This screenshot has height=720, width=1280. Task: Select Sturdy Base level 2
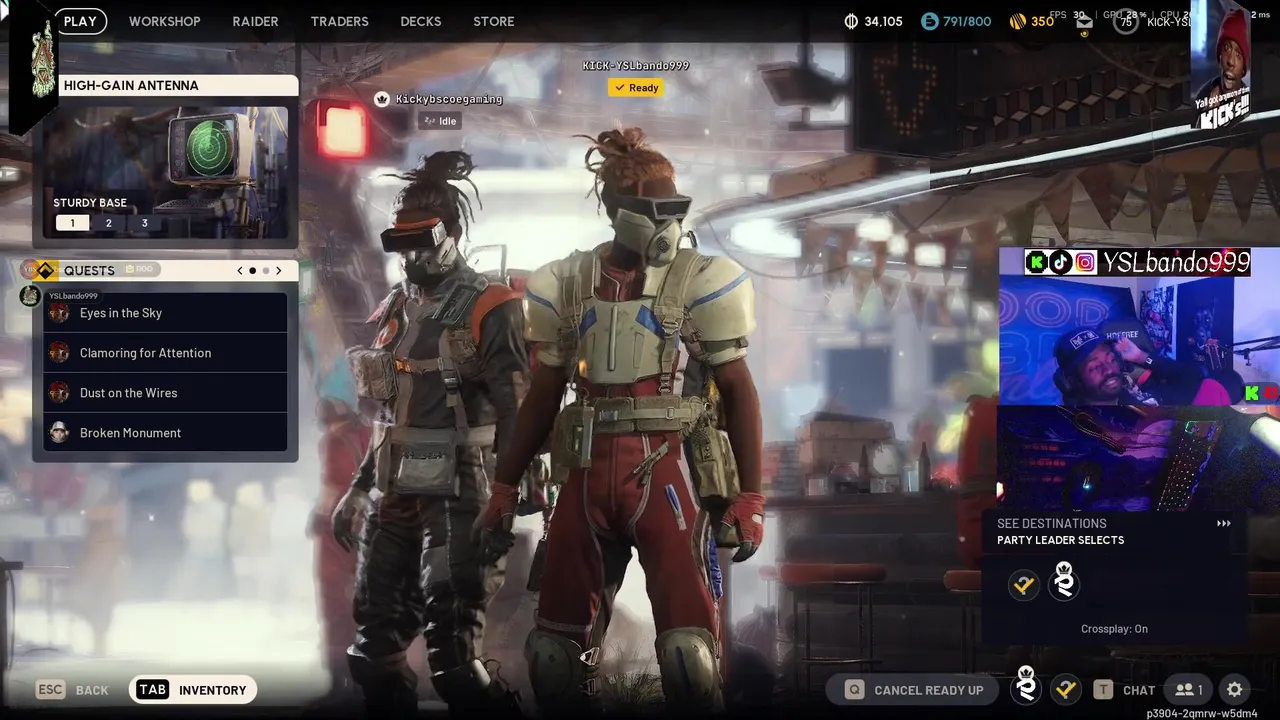[x=108, y=223]
